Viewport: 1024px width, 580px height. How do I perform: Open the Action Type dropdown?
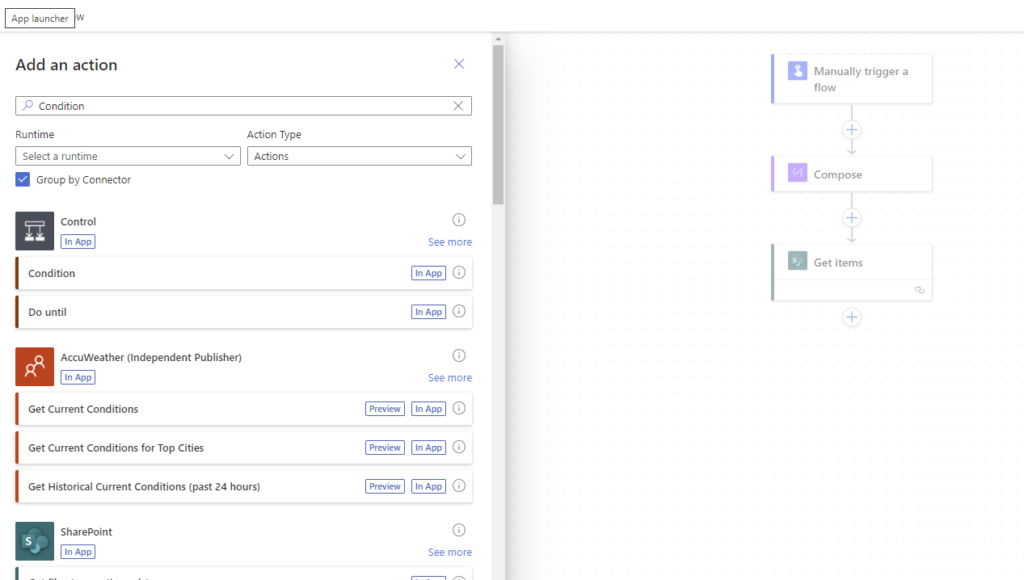point(359,156)
